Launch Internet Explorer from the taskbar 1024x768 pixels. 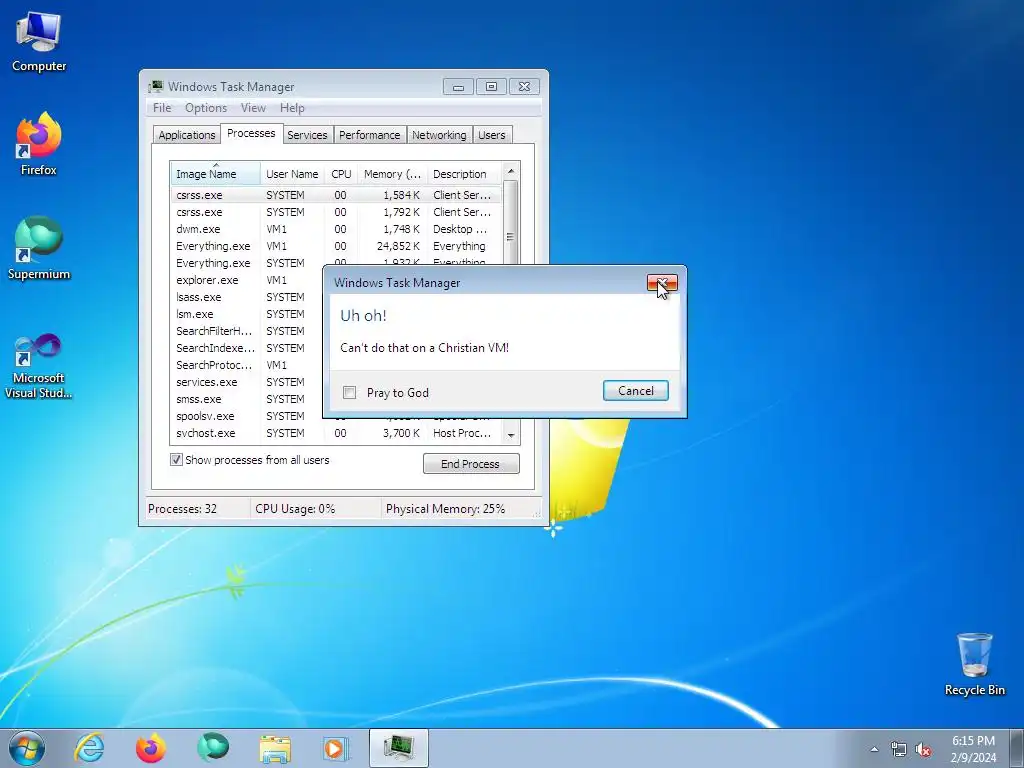(x=89, y=748)
